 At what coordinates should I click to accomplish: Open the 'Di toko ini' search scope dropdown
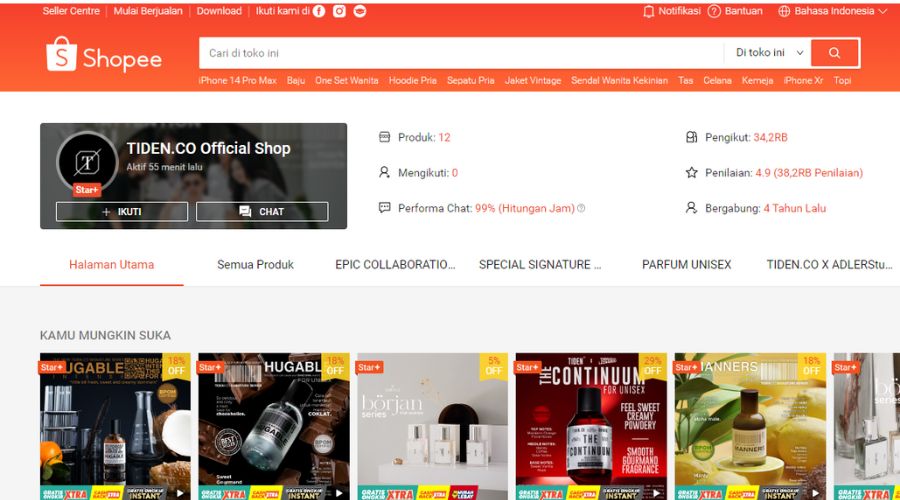click(x=769, y=53)
